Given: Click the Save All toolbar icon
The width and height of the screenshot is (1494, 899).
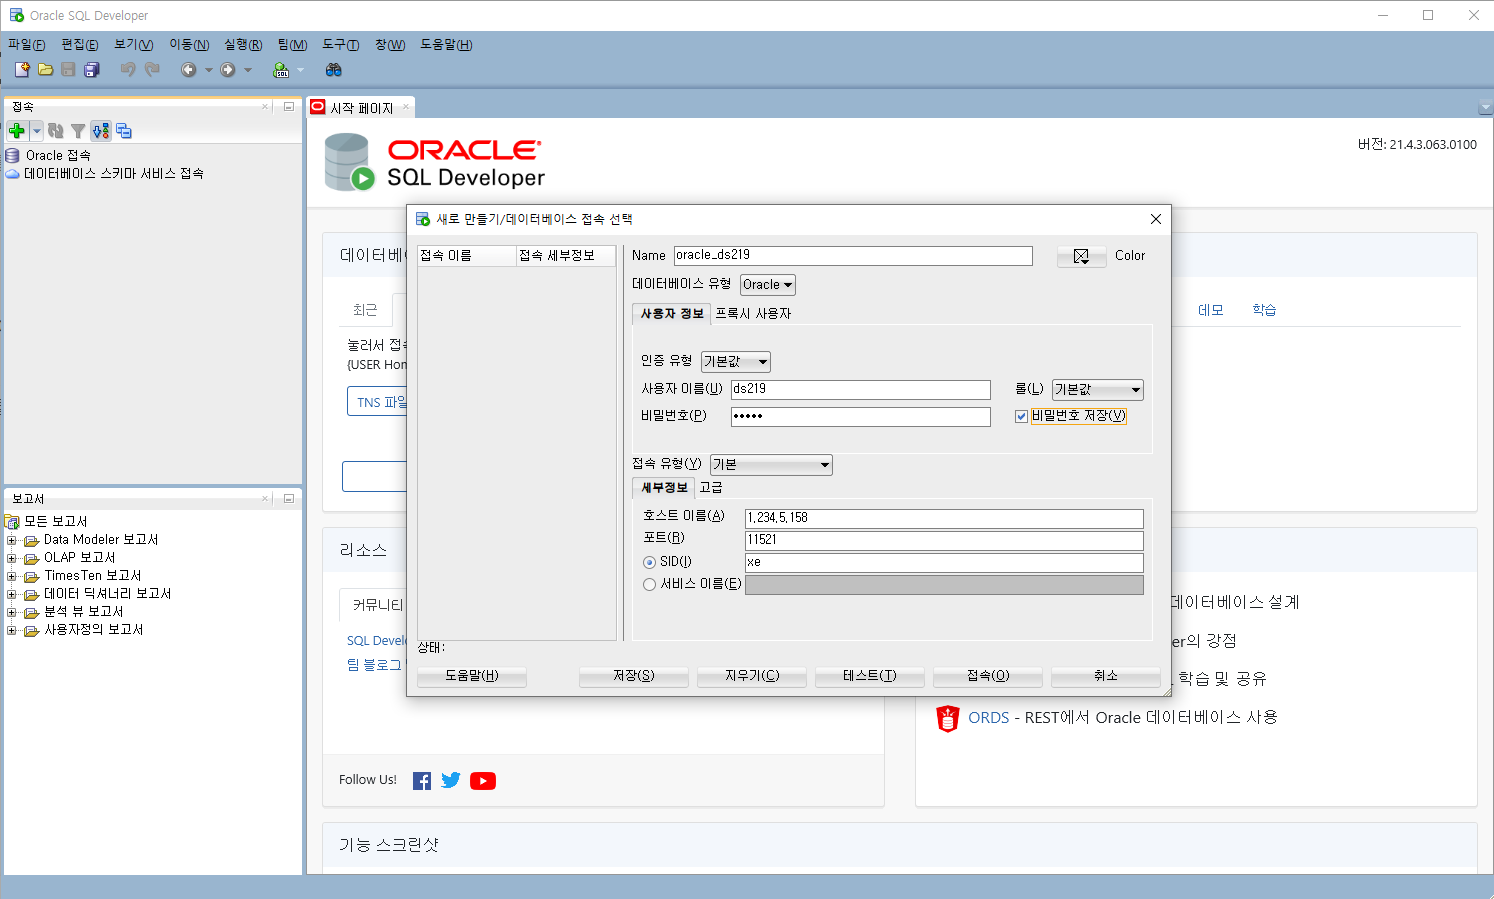Looking at the screenshot, I should [x=92, y=69].
